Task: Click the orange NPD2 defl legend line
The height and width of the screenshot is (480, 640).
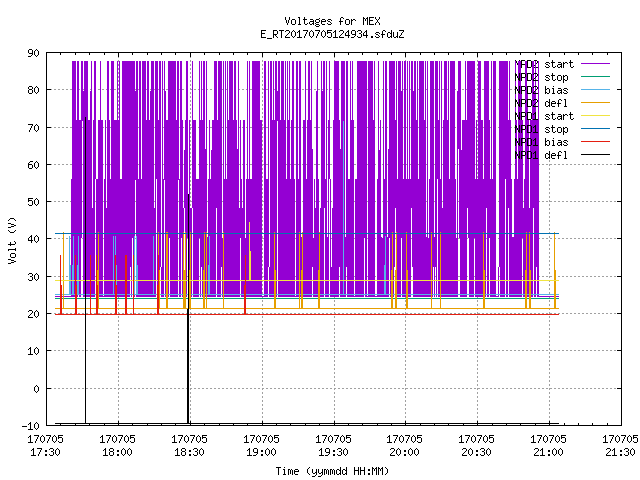Action: [595, 103]
